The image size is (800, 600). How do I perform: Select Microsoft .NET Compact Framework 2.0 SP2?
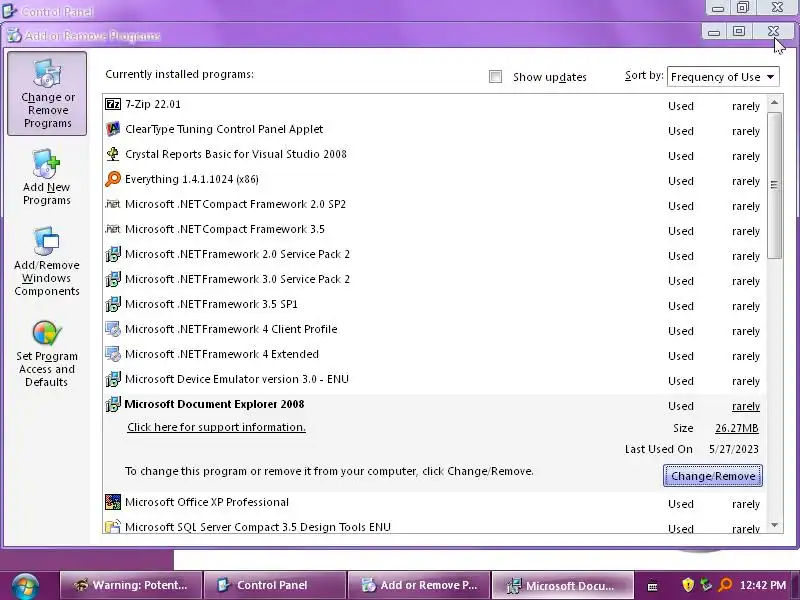point(434,205)
